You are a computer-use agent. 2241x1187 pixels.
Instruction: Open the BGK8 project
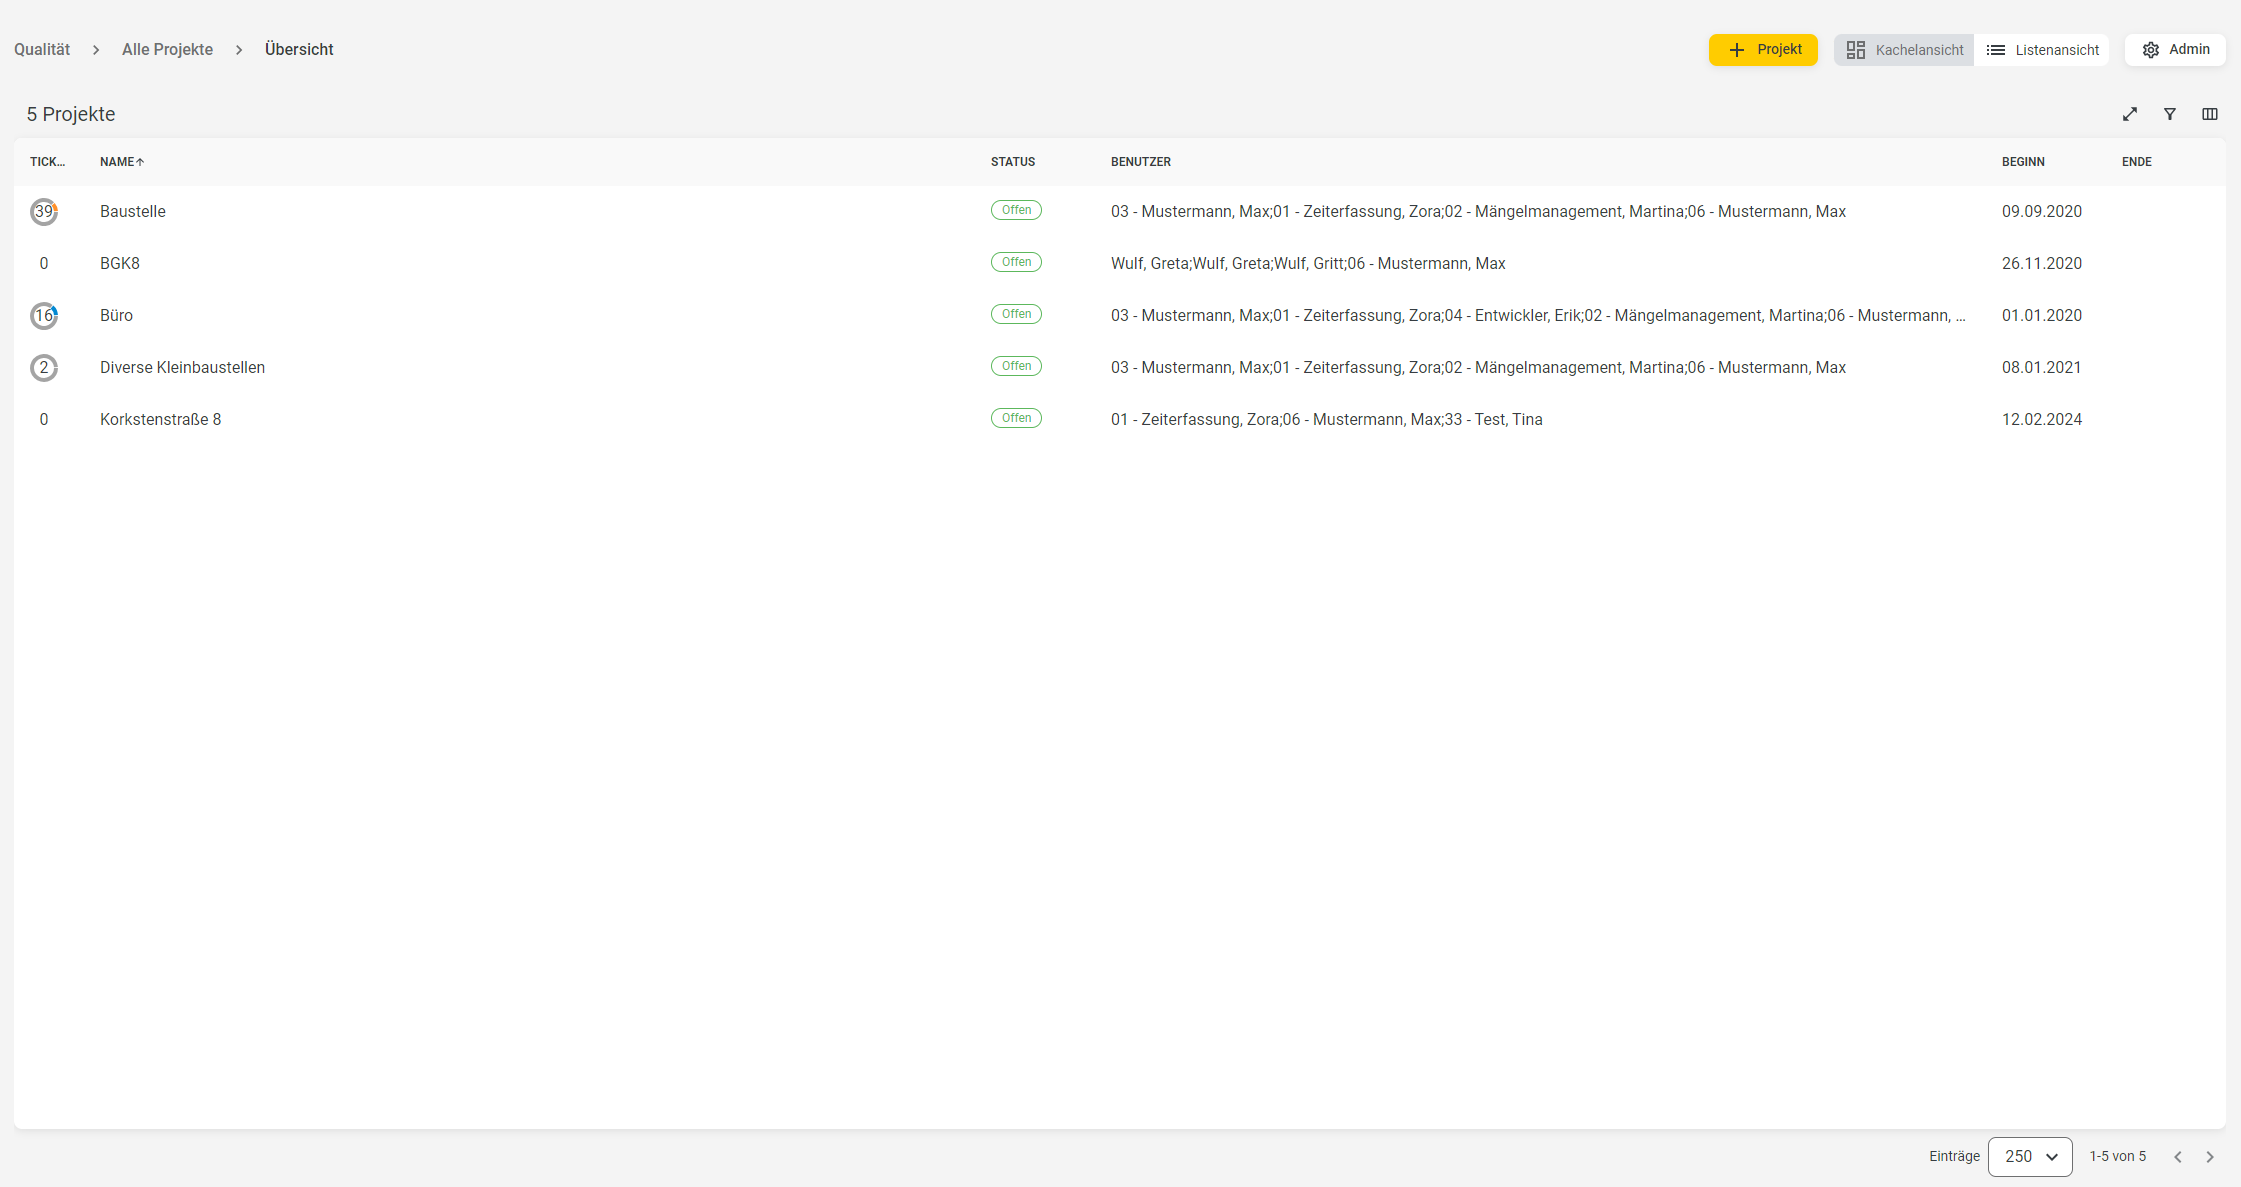120,264
